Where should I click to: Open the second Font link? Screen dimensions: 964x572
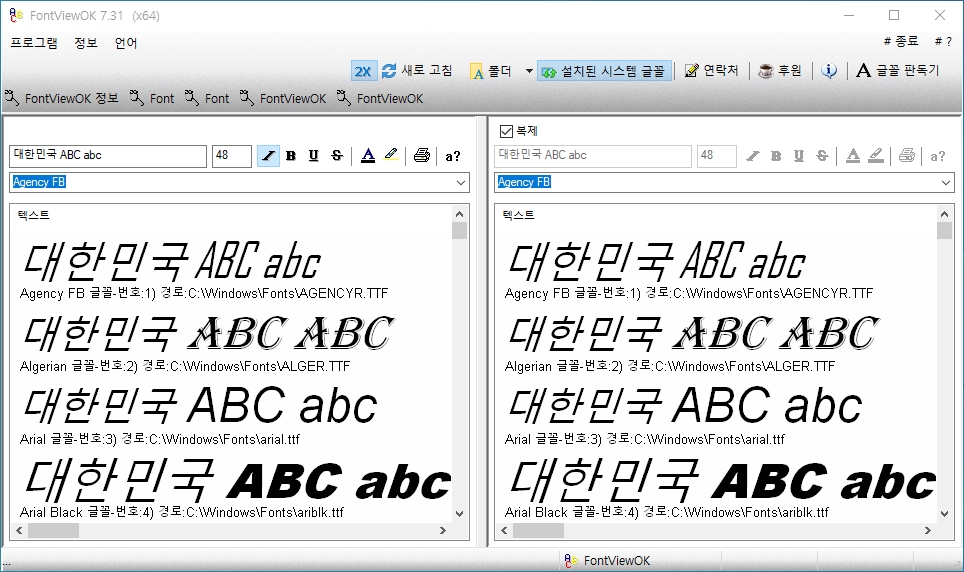207,98
